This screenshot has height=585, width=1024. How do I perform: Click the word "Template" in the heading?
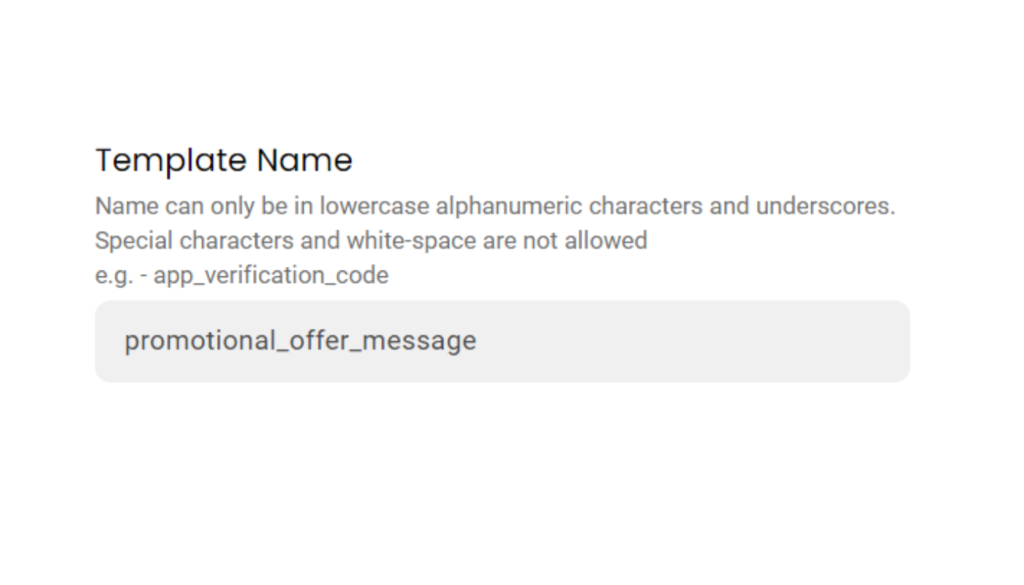pyautogui.click(x=170, y=160)
